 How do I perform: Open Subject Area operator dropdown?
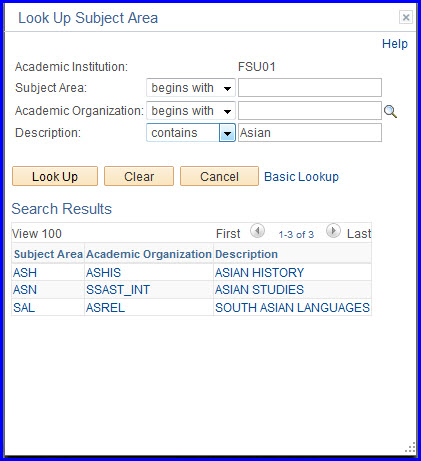tap(191, 88)
